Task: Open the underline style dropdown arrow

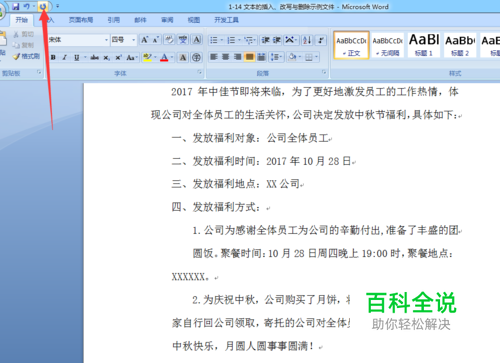Action: tap(85, 58)
